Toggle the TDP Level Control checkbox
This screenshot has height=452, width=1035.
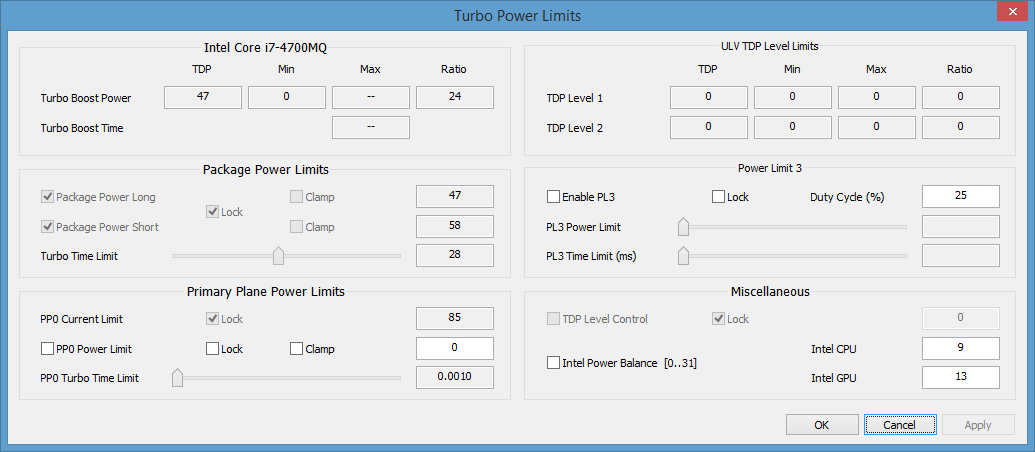tap(553, 319)
